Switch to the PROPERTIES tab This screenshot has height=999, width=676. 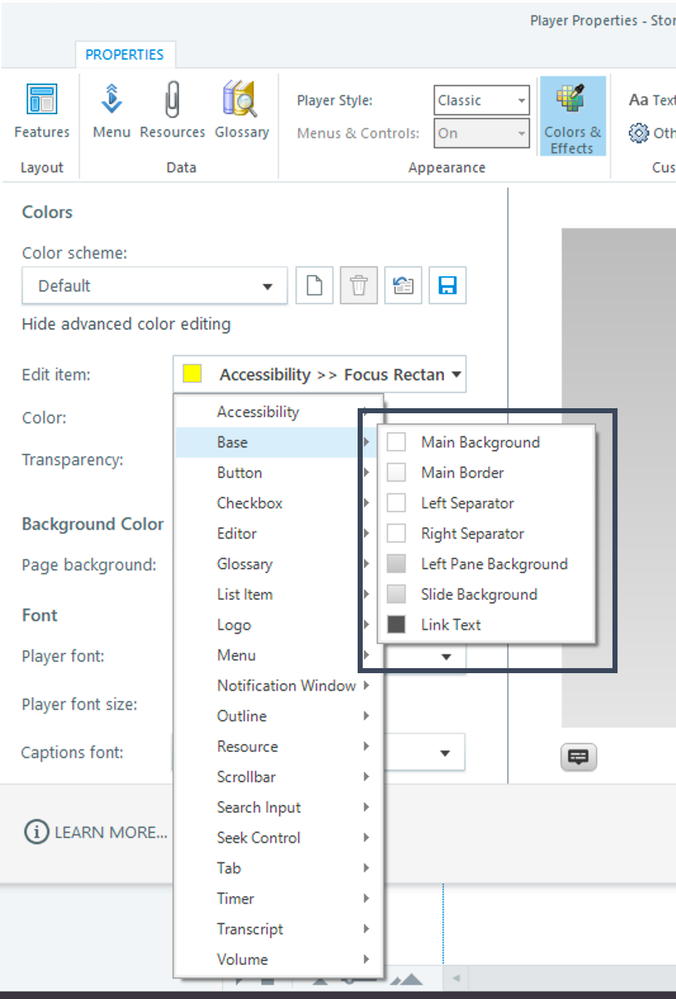click(x=125, y=55)
